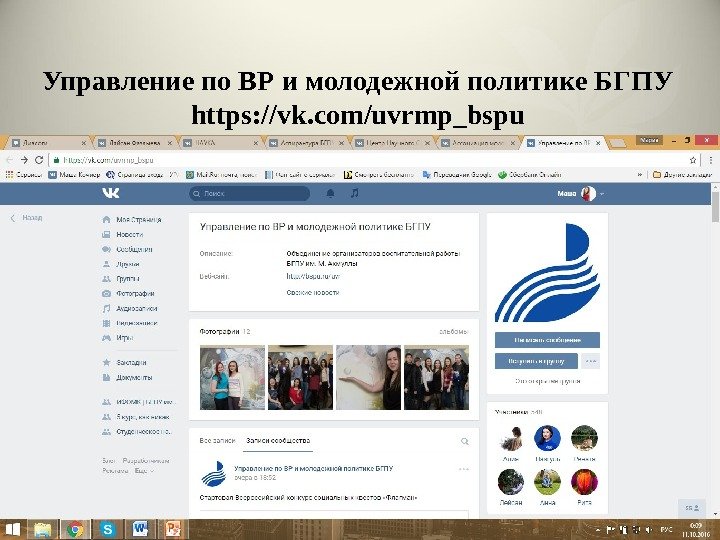Open the Переводчик Google bookmark
Viewport: 720px width, 540px height.
[x=457, y=174]
